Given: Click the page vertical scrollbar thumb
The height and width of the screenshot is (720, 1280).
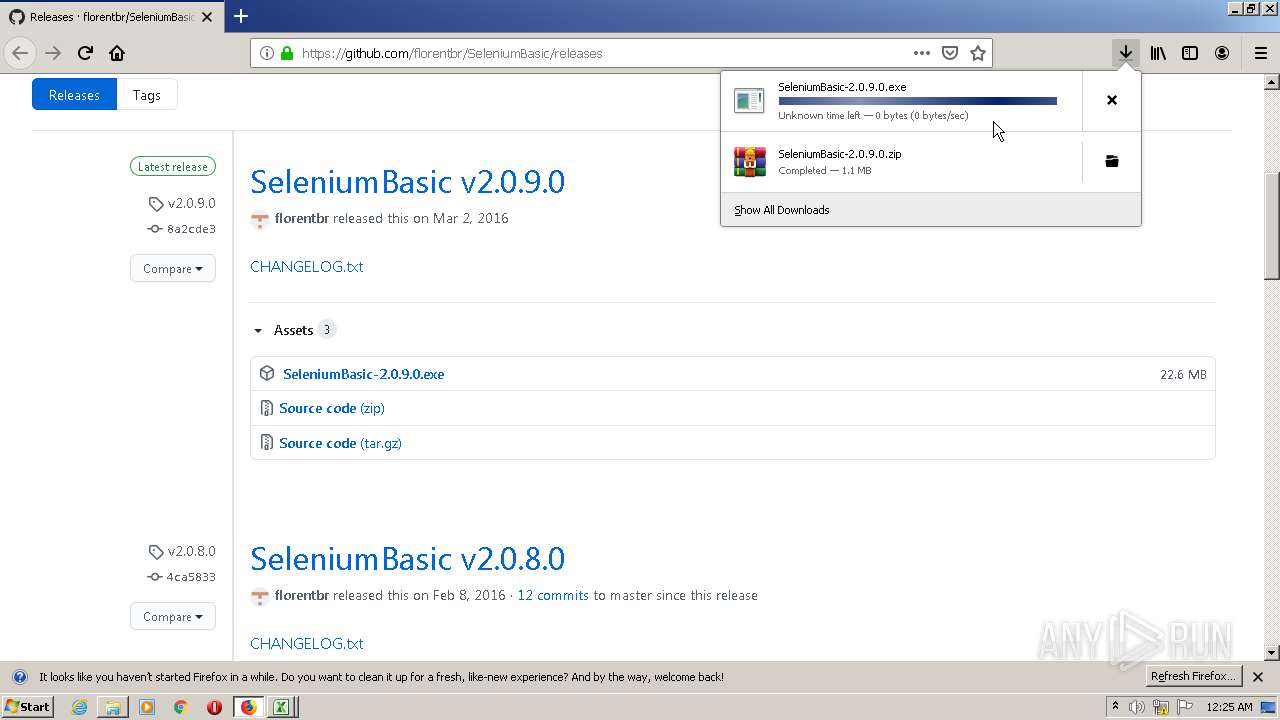Looking at the screenshot, I should [x=1272, y=227].
